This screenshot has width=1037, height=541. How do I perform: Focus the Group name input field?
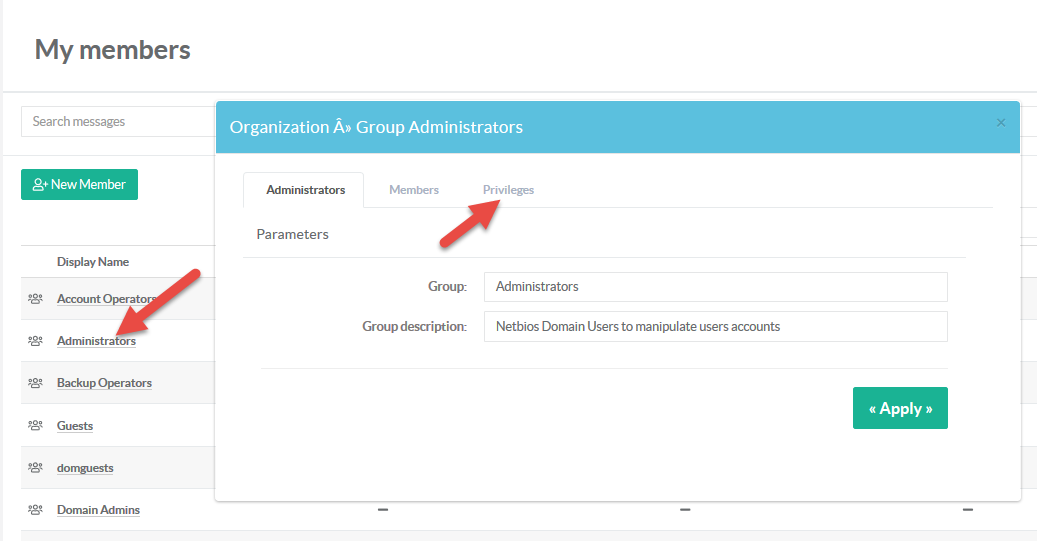tap(715, 286)
